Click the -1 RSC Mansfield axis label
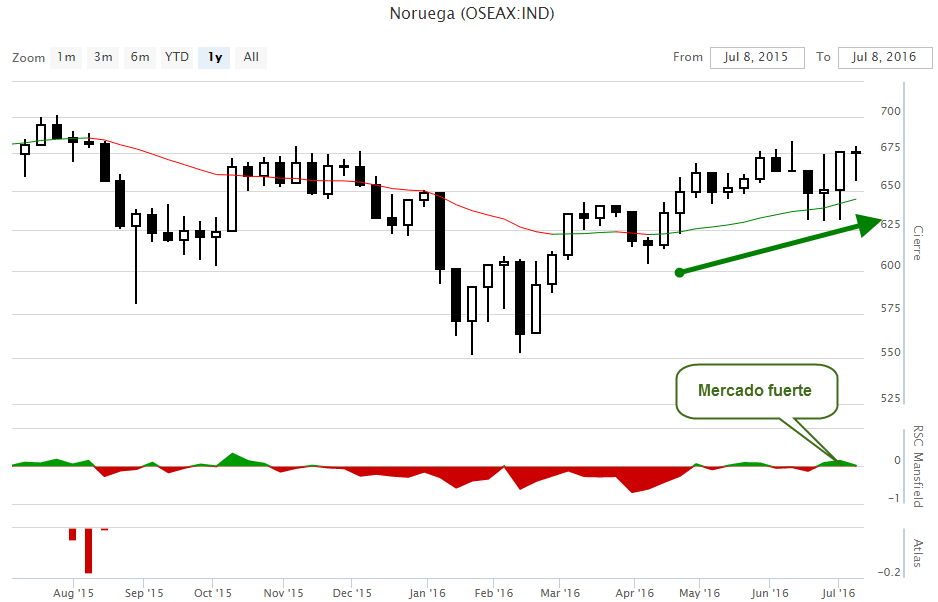This screenshot has width=938, height=602. (x=894, y=498)
